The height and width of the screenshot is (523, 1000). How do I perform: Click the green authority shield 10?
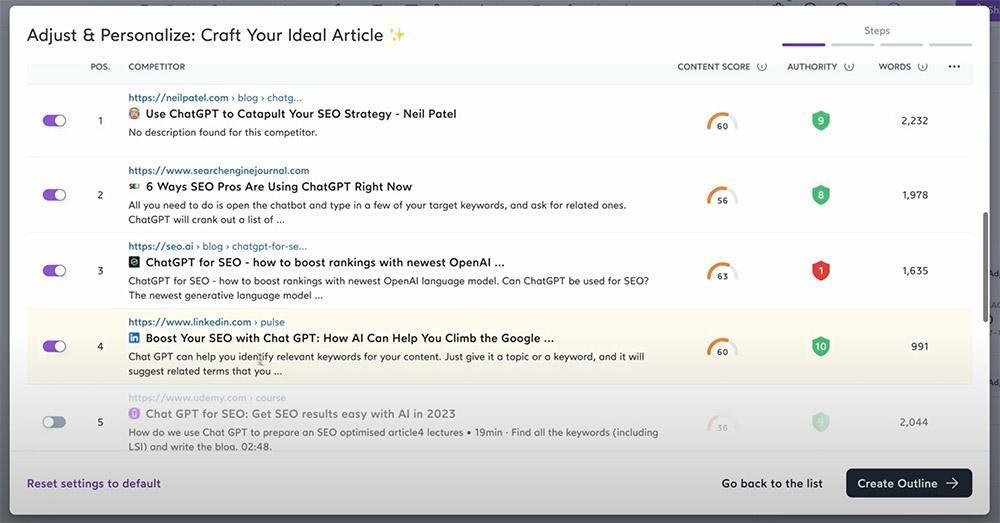[x=821, y=346]
